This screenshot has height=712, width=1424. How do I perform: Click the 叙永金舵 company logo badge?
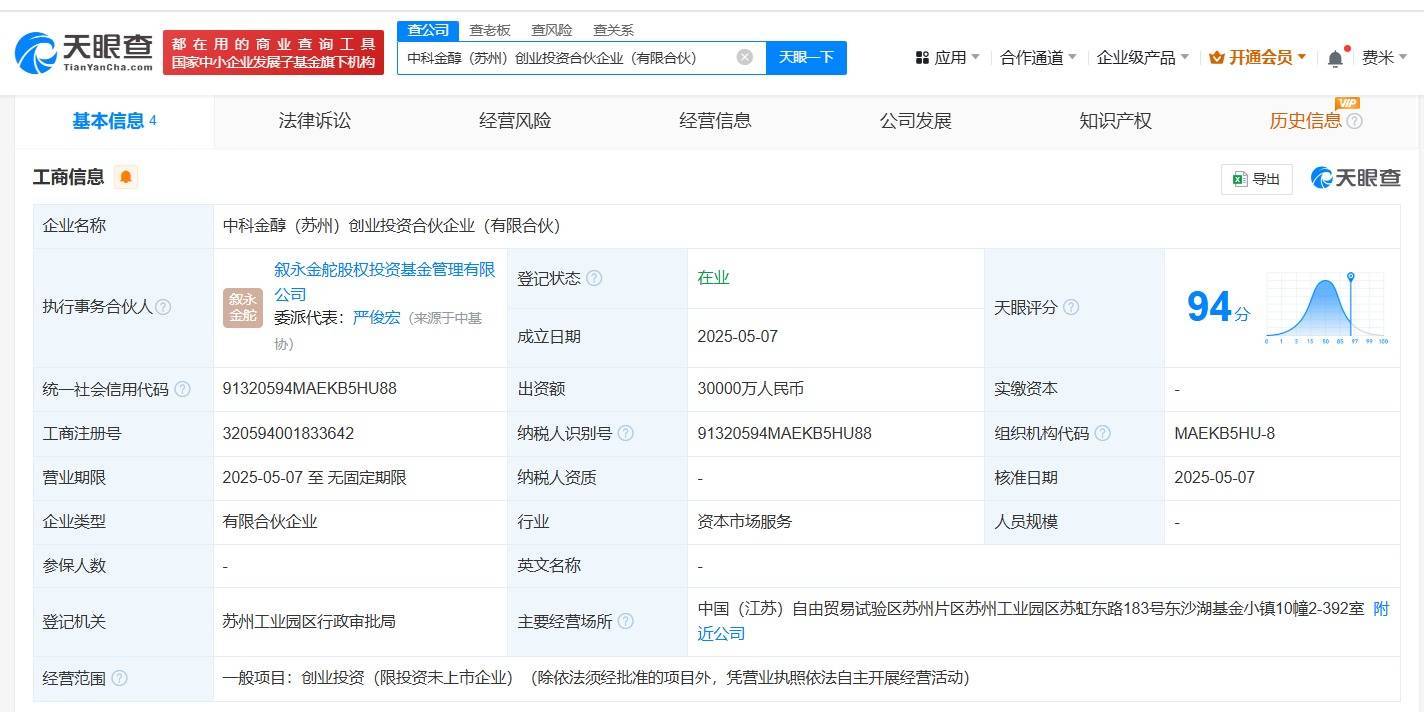click(243, 307)
